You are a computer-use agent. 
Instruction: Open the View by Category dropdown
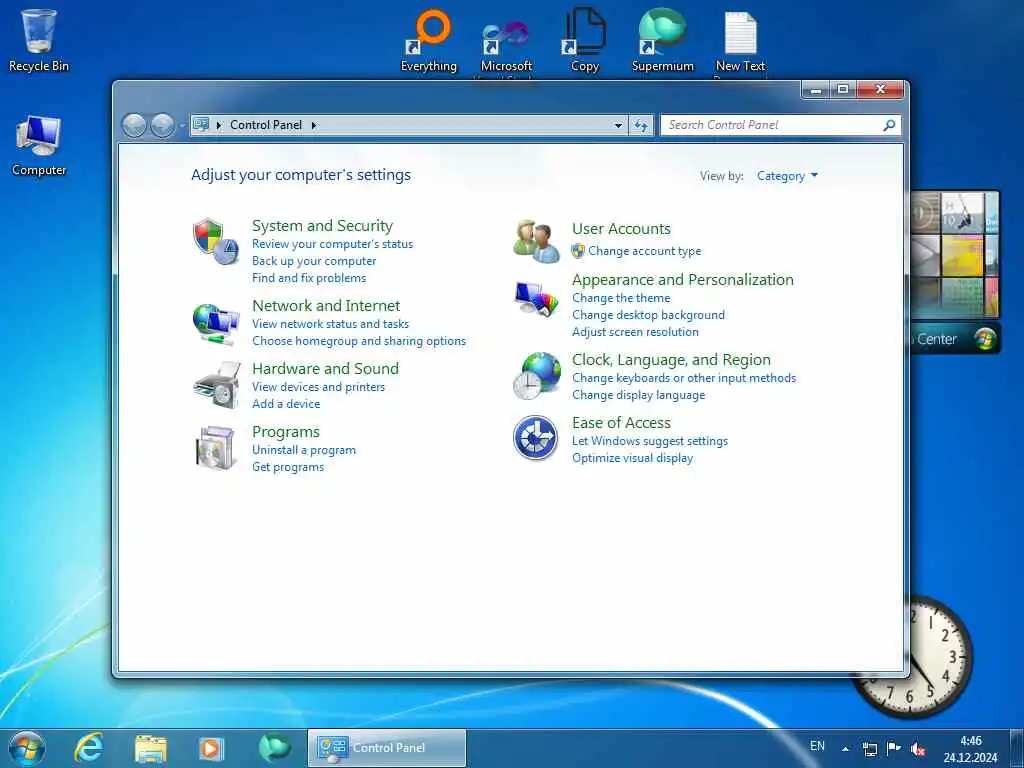[x=787, y=176]
